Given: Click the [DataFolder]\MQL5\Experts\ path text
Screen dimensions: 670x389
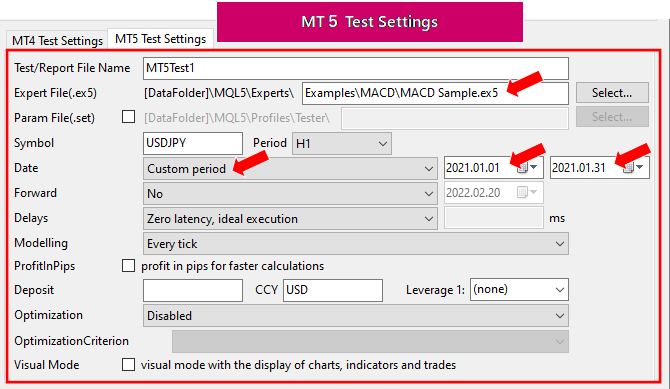Looking at the screenshot, I should [x=219, y=93].
